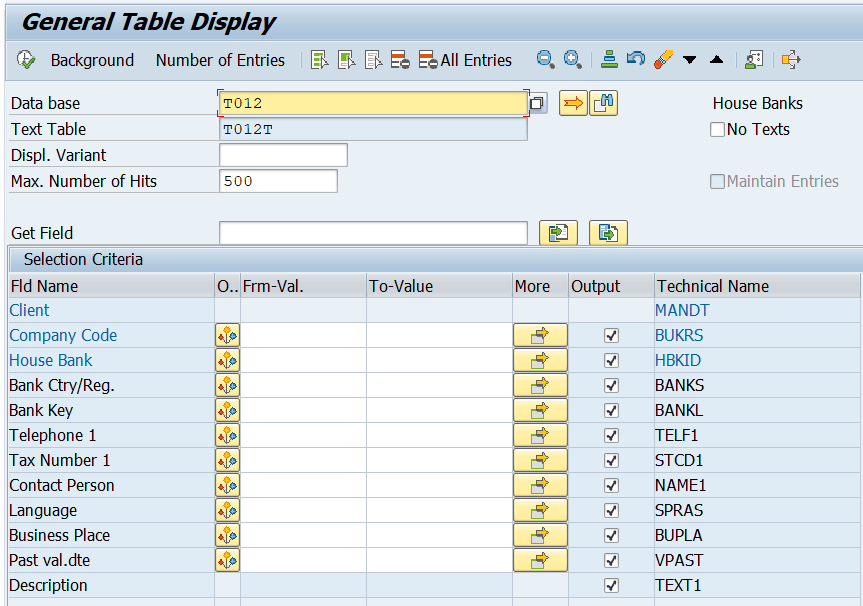Click second blue button right of Get Field

coord(608,233)
